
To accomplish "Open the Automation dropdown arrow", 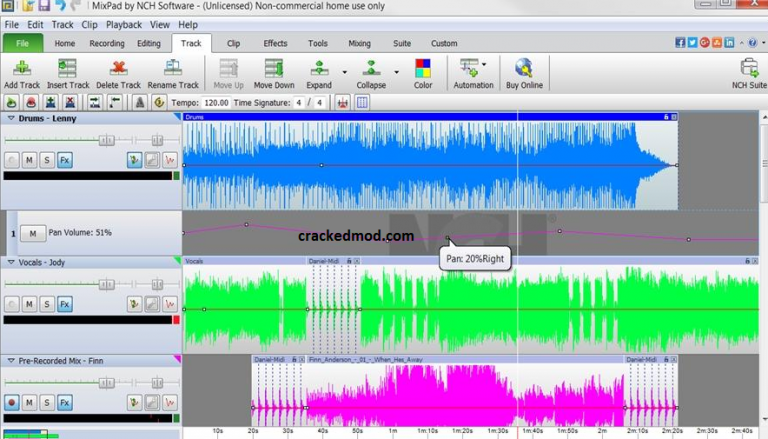I will click(484, 64).
